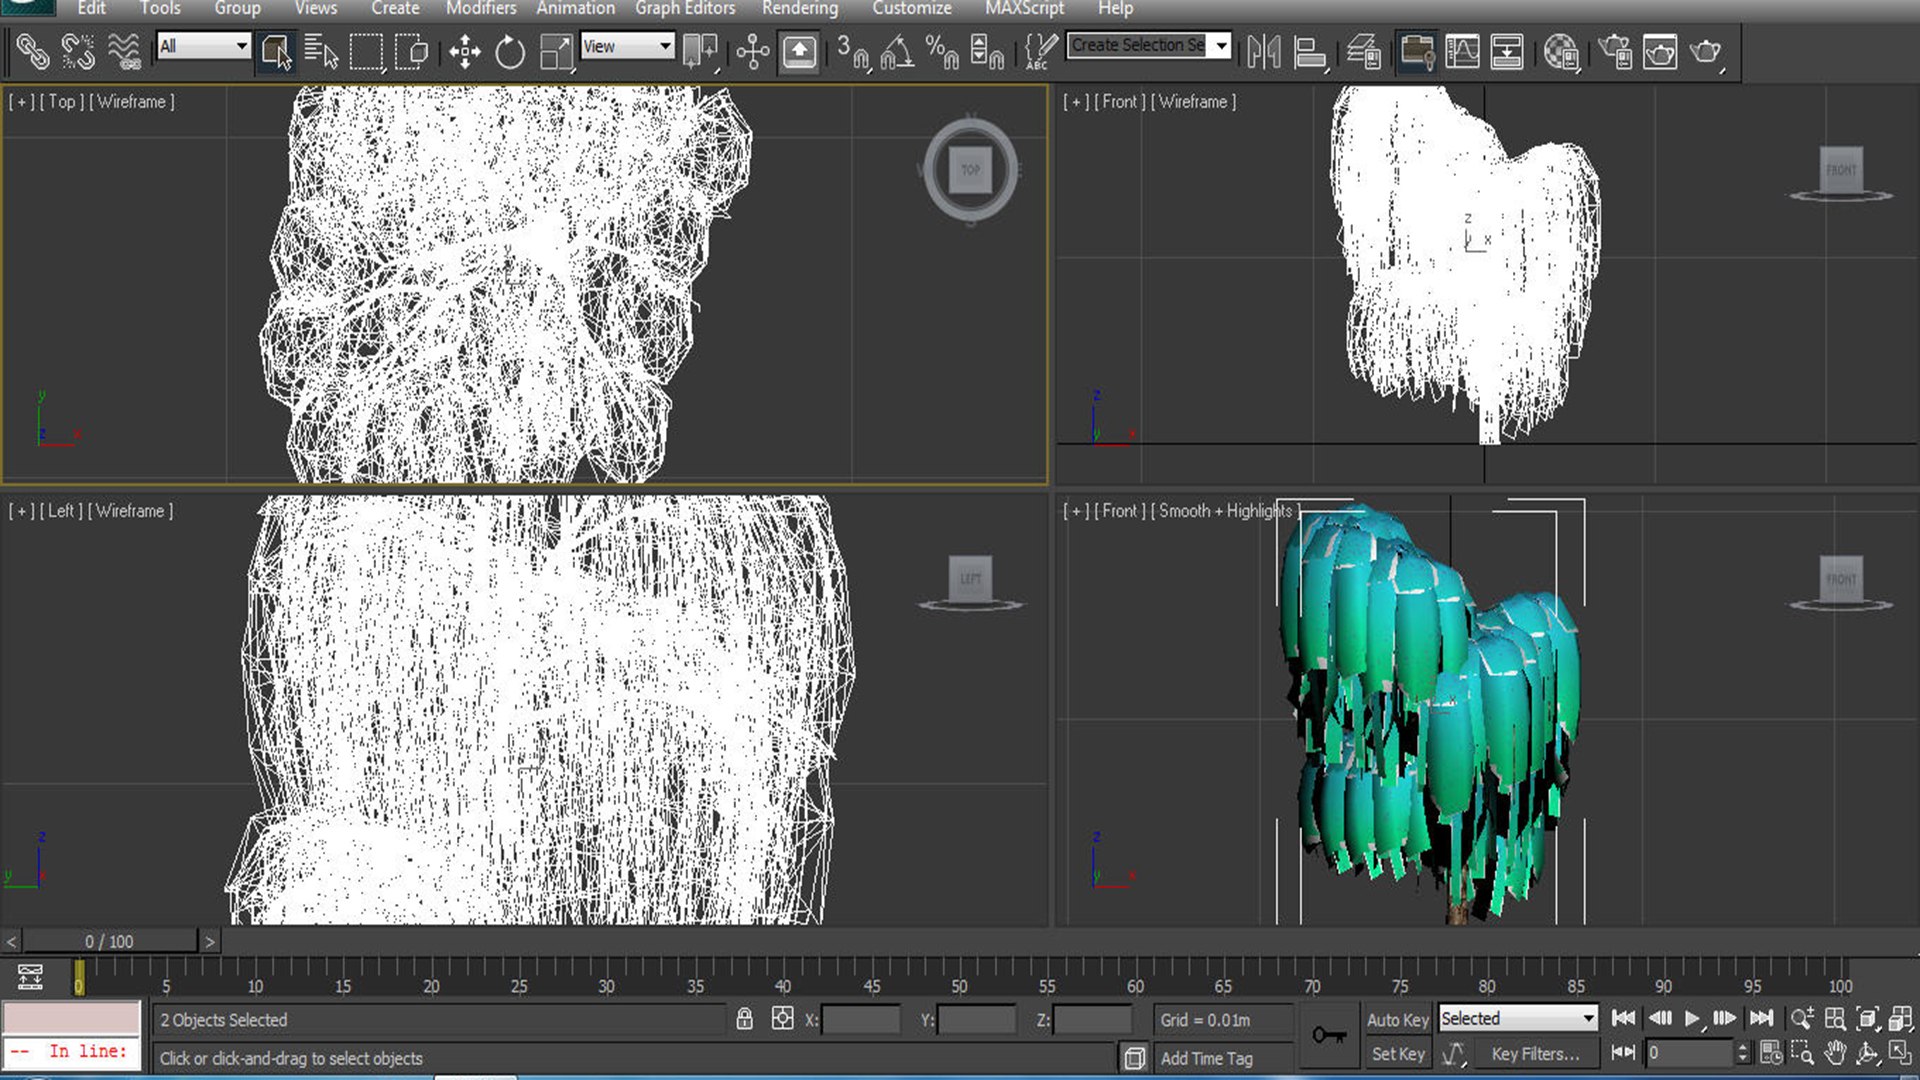
Task: Select the Link tool in main toolbar
Action: point(32,51)
